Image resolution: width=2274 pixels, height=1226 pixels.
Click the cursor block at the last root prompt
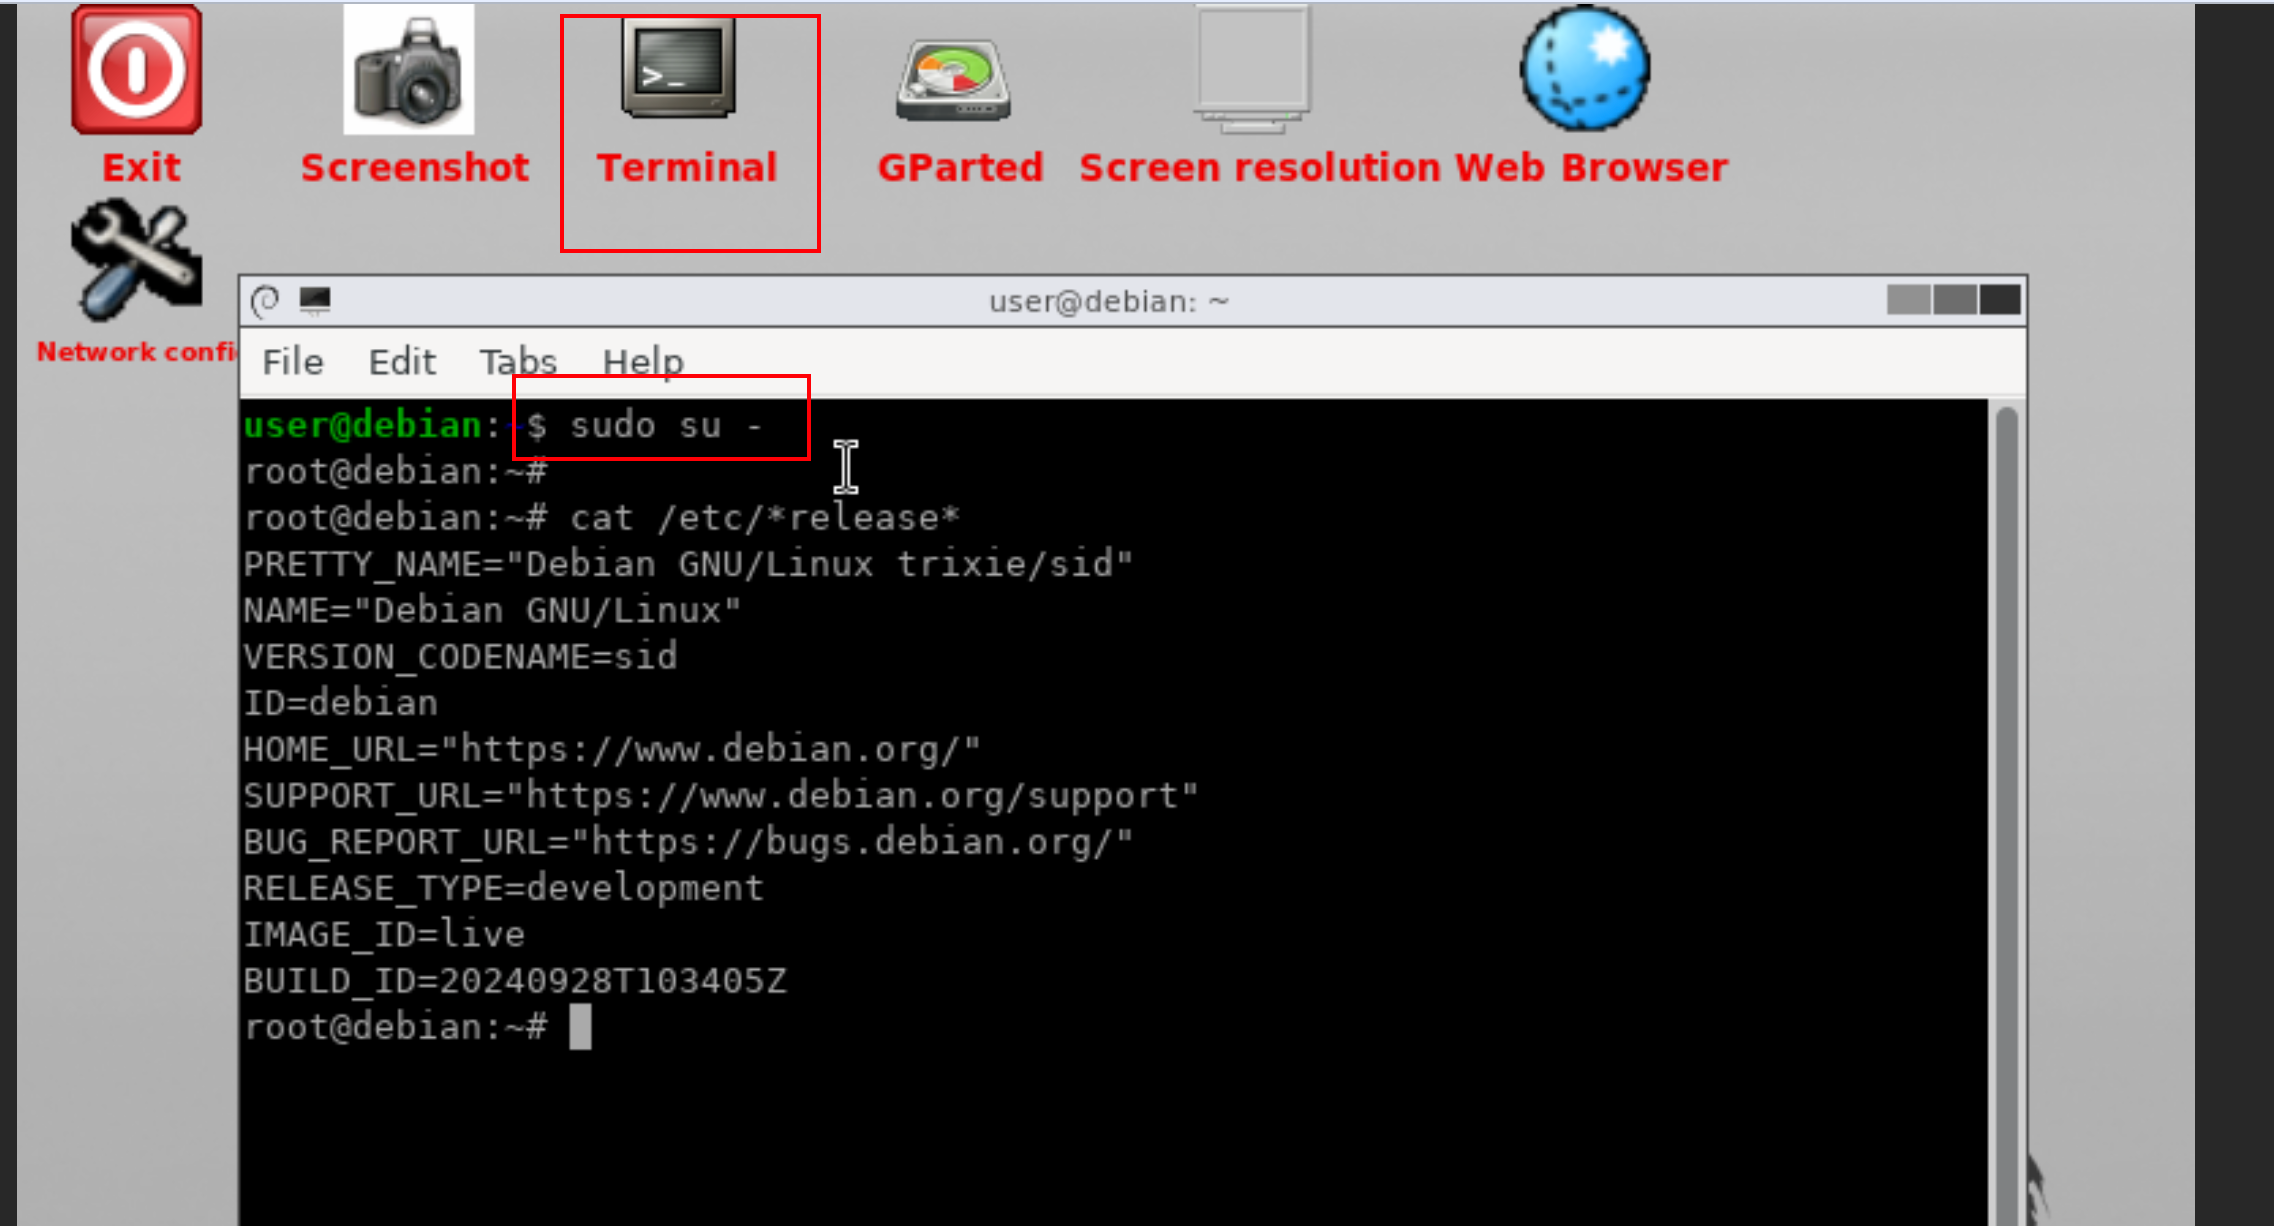pos(580,1027)
